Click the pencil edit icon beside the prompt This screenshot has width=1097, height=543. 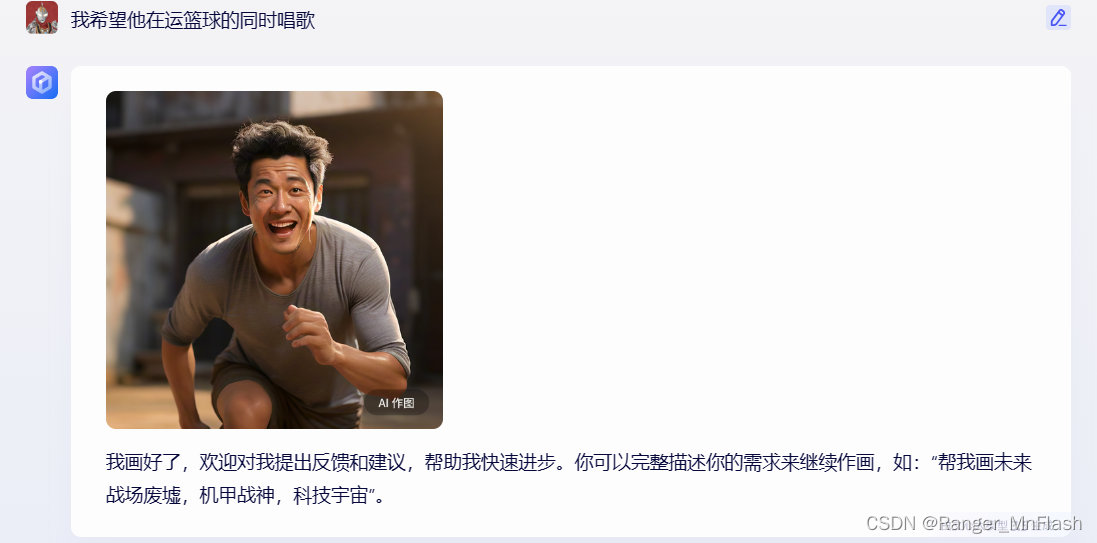(1058, 17)
